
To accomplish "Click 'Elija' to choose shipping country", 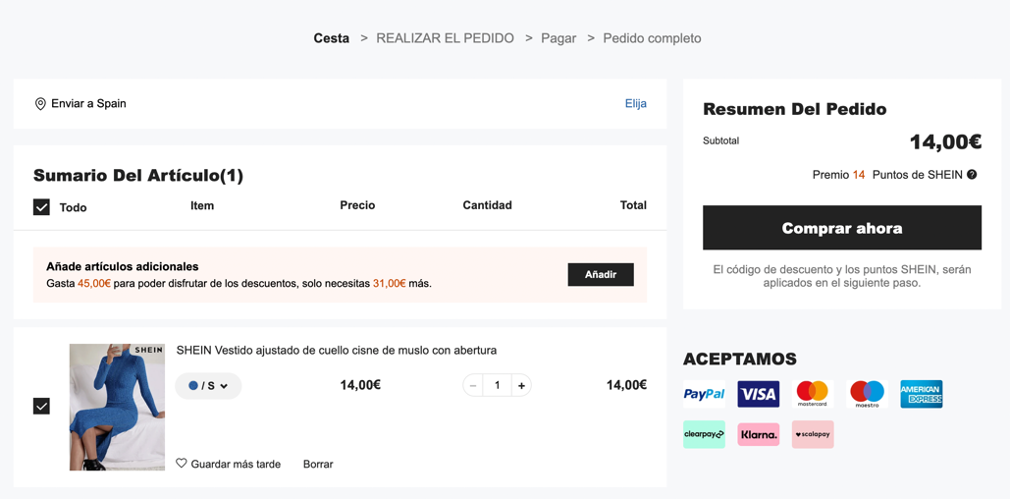I will click(636, 103).
